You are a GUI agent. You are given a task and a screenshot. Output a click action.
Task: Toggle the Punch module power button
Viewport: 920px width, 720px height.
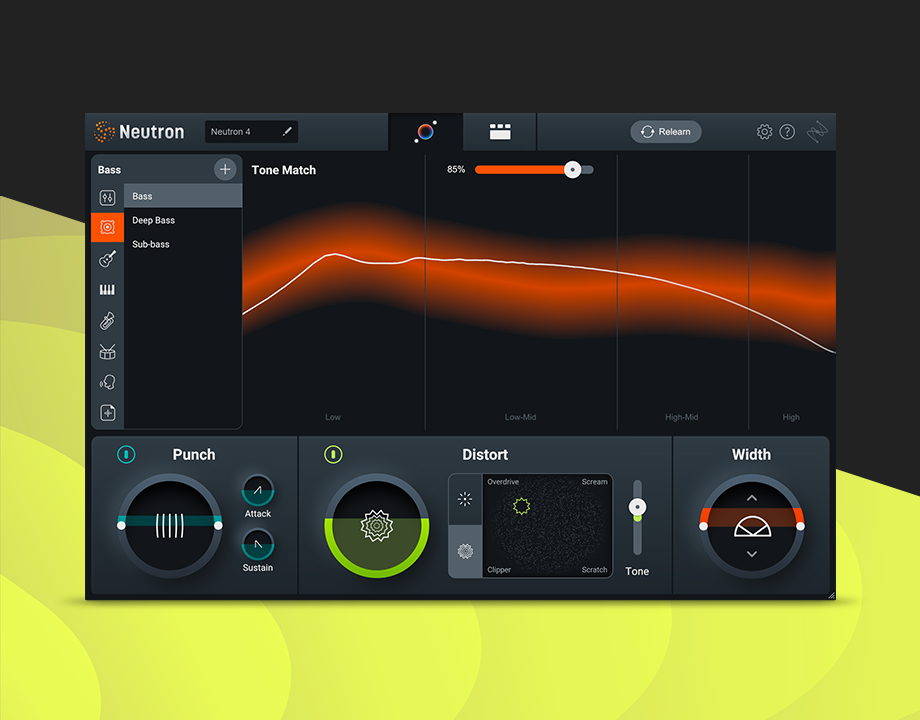126,454
